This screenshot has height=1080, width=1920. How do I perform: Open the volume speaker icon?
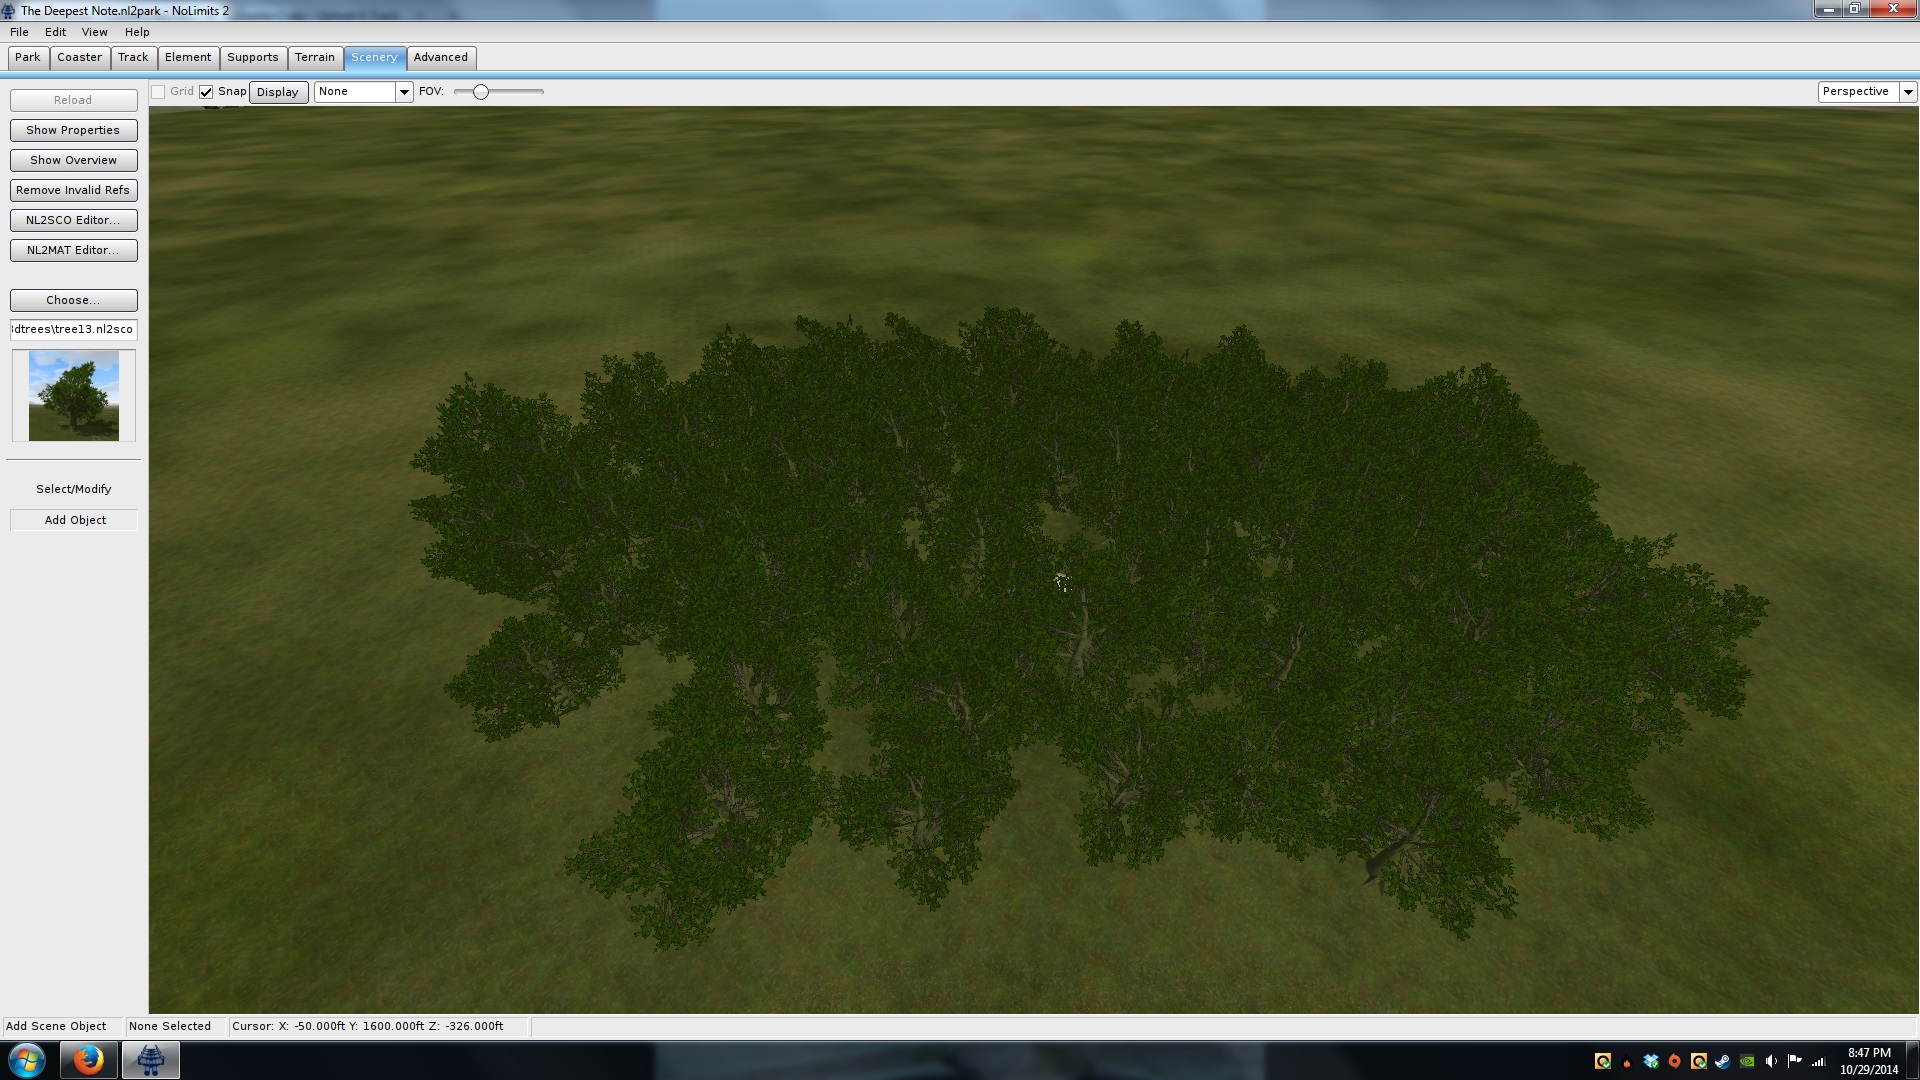tap(1771, 1061)
